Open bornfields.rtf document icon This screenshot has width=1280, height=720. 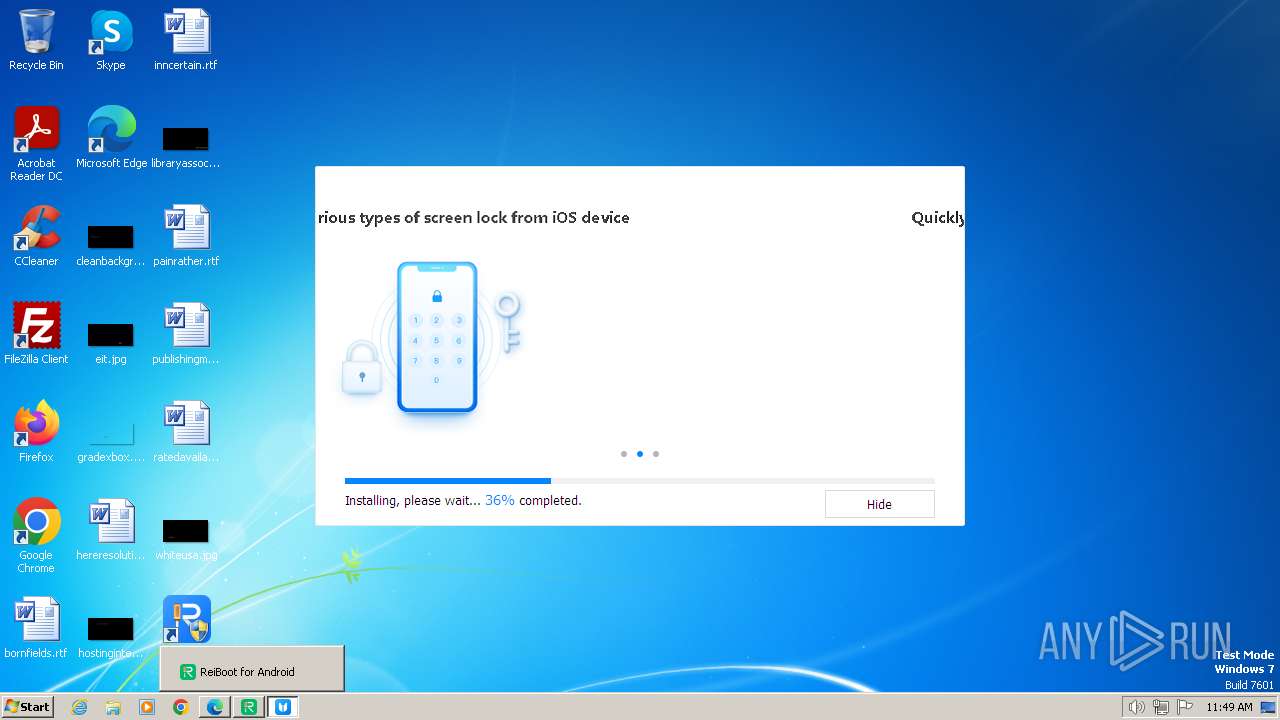[x=36, y=628]
